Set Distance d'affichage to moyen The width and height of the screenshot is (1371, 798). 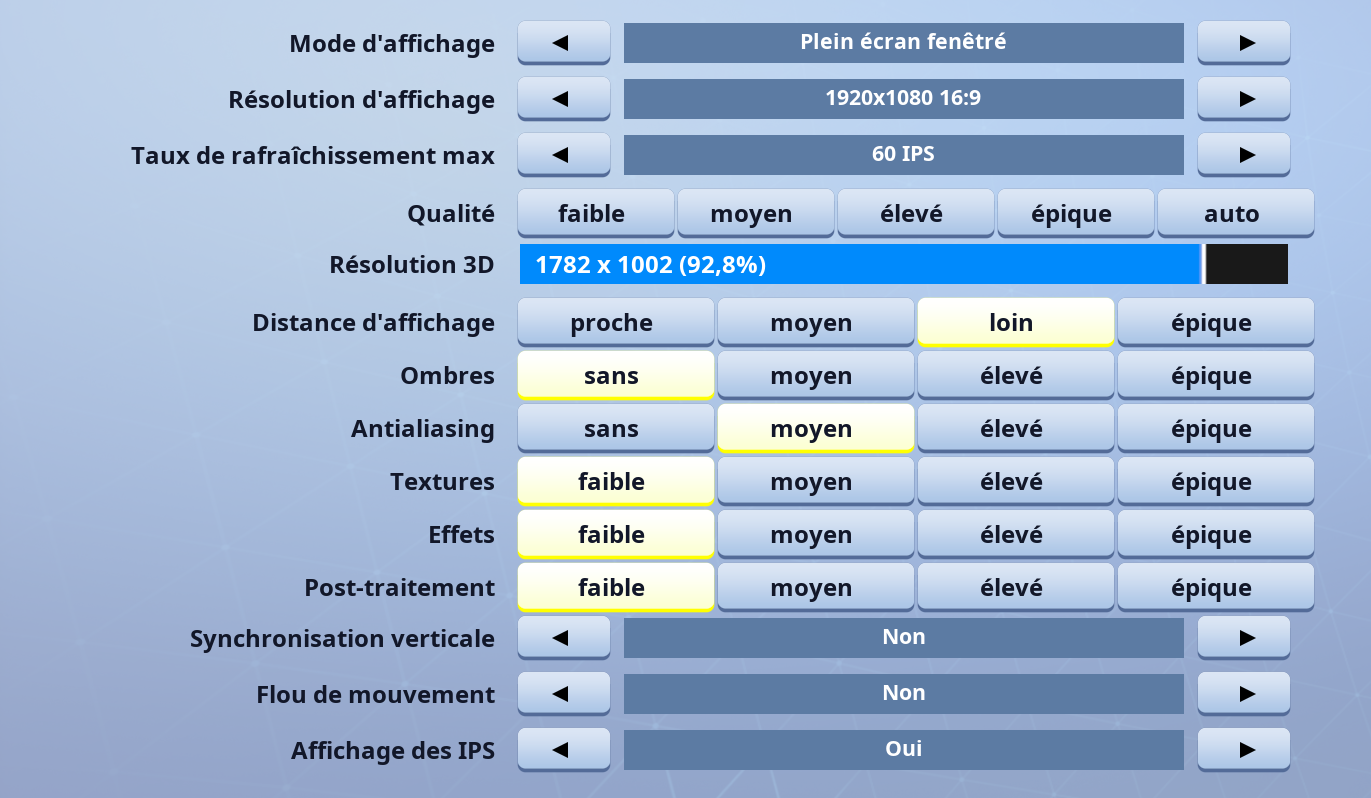click(x=816, y=322)
